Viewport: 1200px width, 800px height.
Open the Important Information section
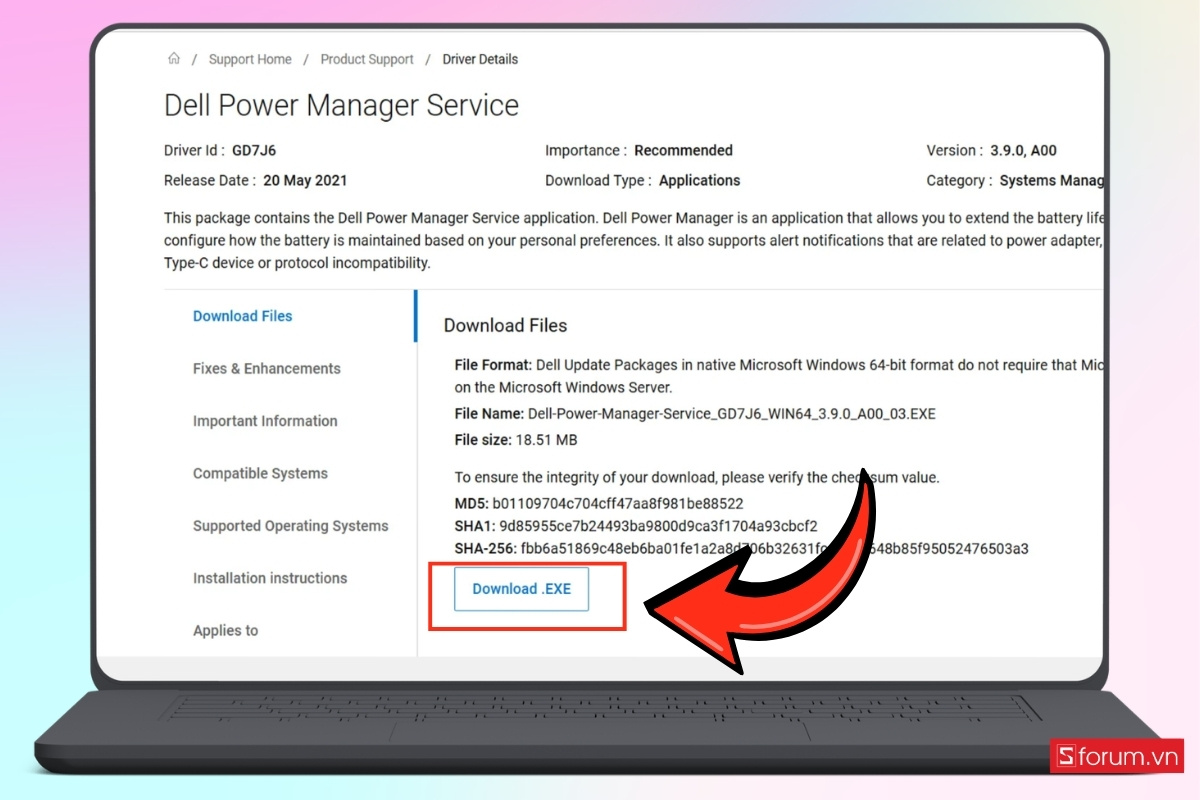265,421
